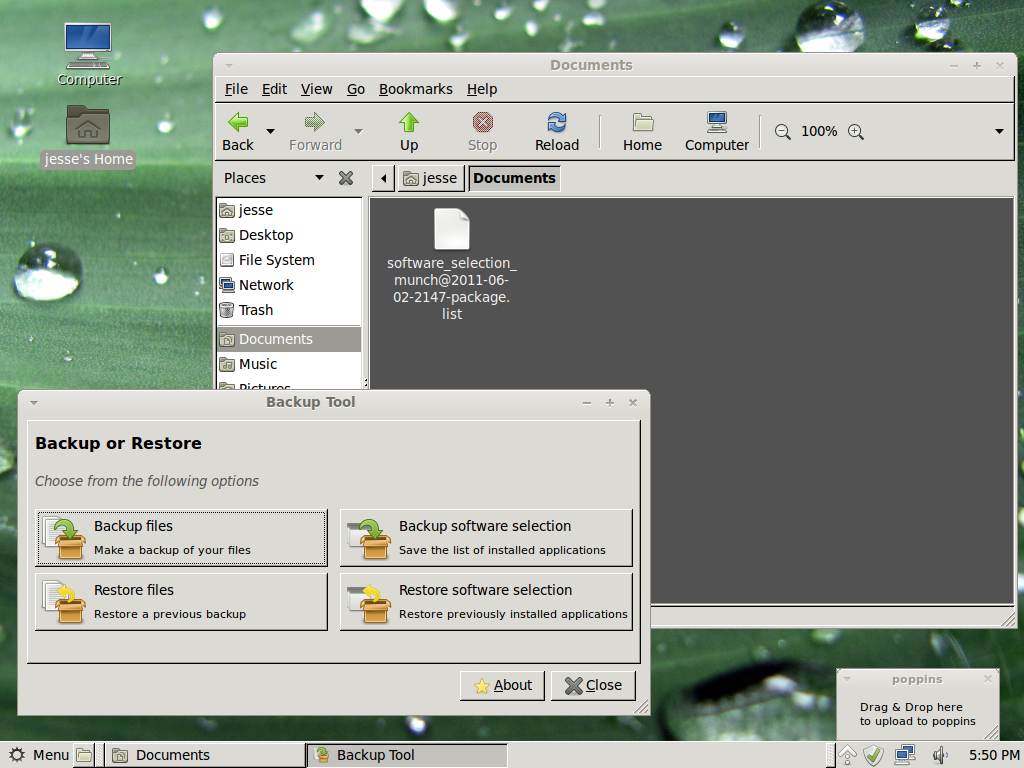Image resolution: width=1024 pixels, height=768 pixels.
Task: Go Up one folder level
Action: point(409,132)
